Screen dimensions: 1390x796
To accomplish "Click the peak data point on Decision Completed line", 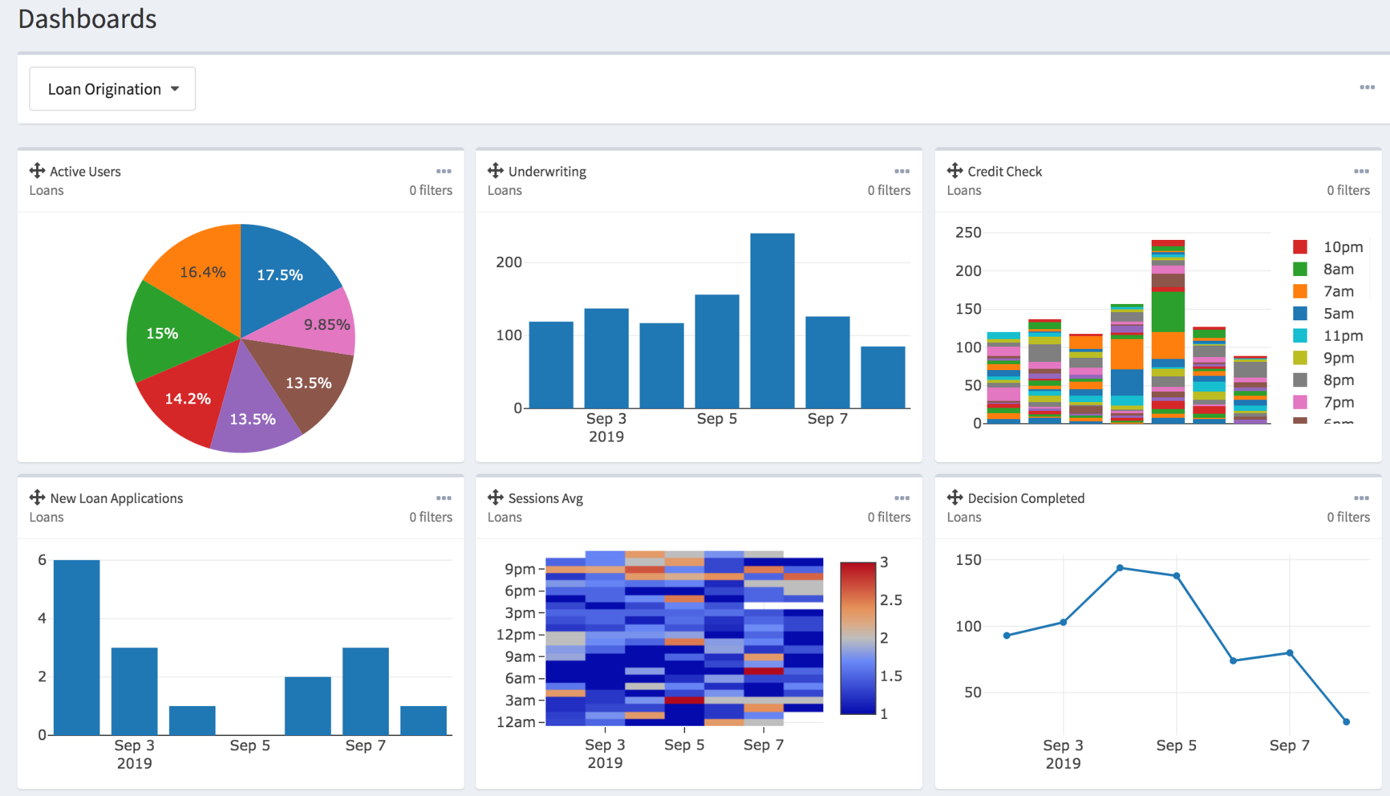I will pyautogui.click(x=1119, y=566).
